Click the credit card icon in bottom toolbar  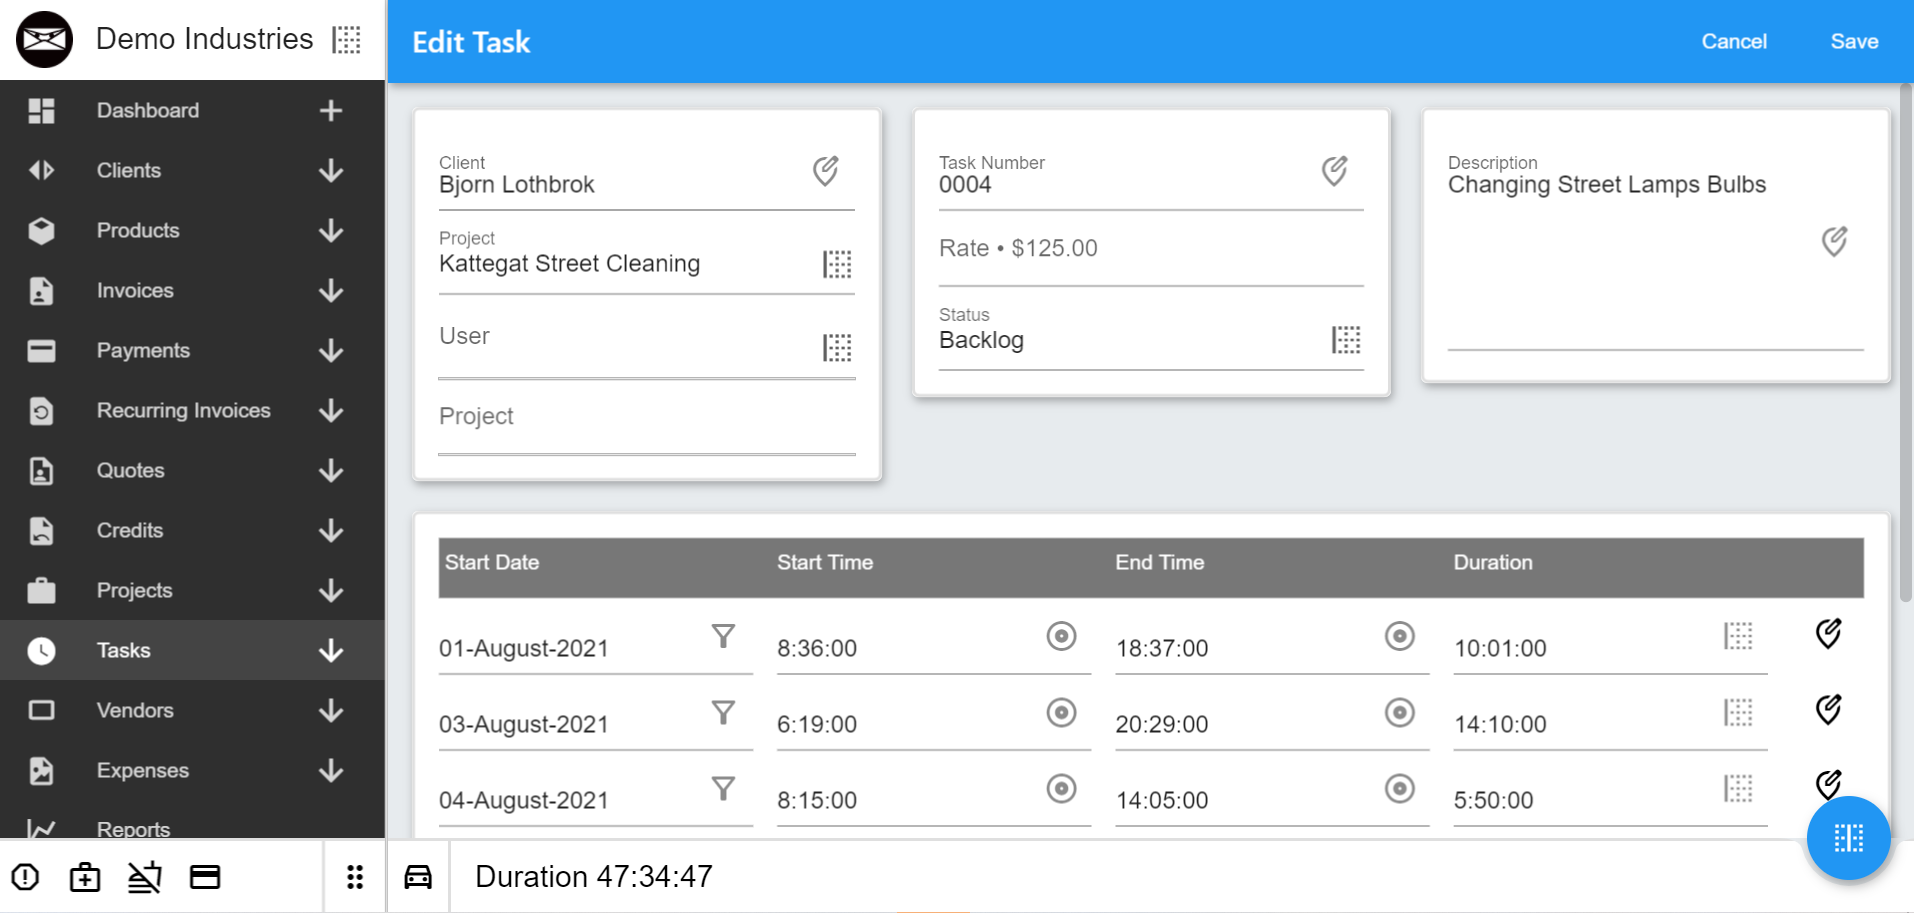point(205,876)
